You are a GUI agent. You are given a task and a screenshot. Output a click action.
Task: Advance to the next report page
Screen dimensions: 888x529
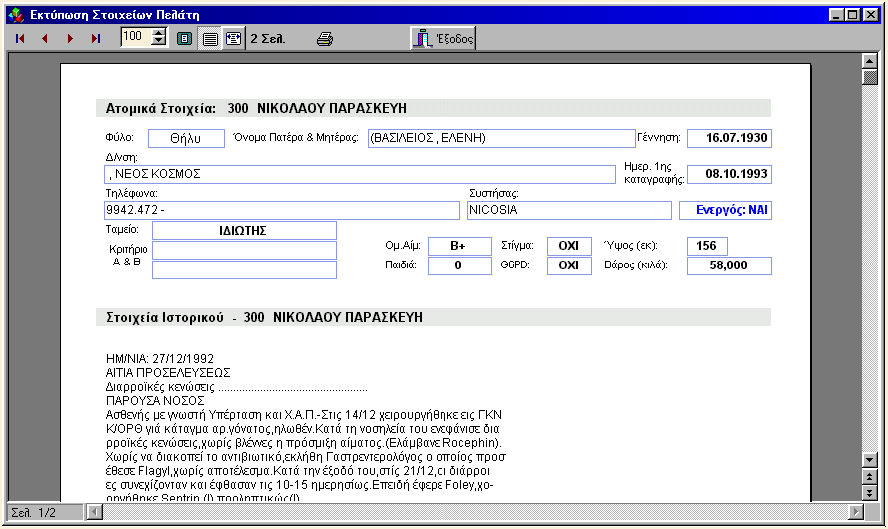[70, 39]
